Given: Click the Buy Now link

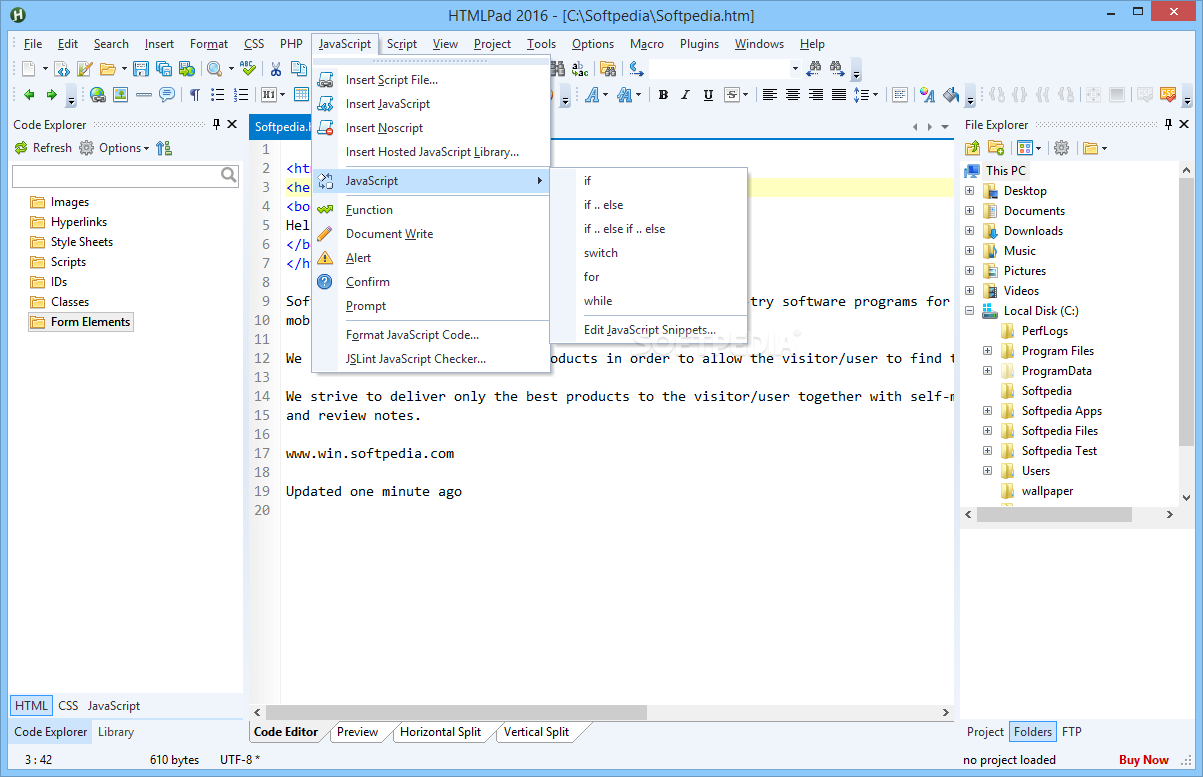Looking at the screenshot, I should pyautogui.click(x=1143, y=760).
